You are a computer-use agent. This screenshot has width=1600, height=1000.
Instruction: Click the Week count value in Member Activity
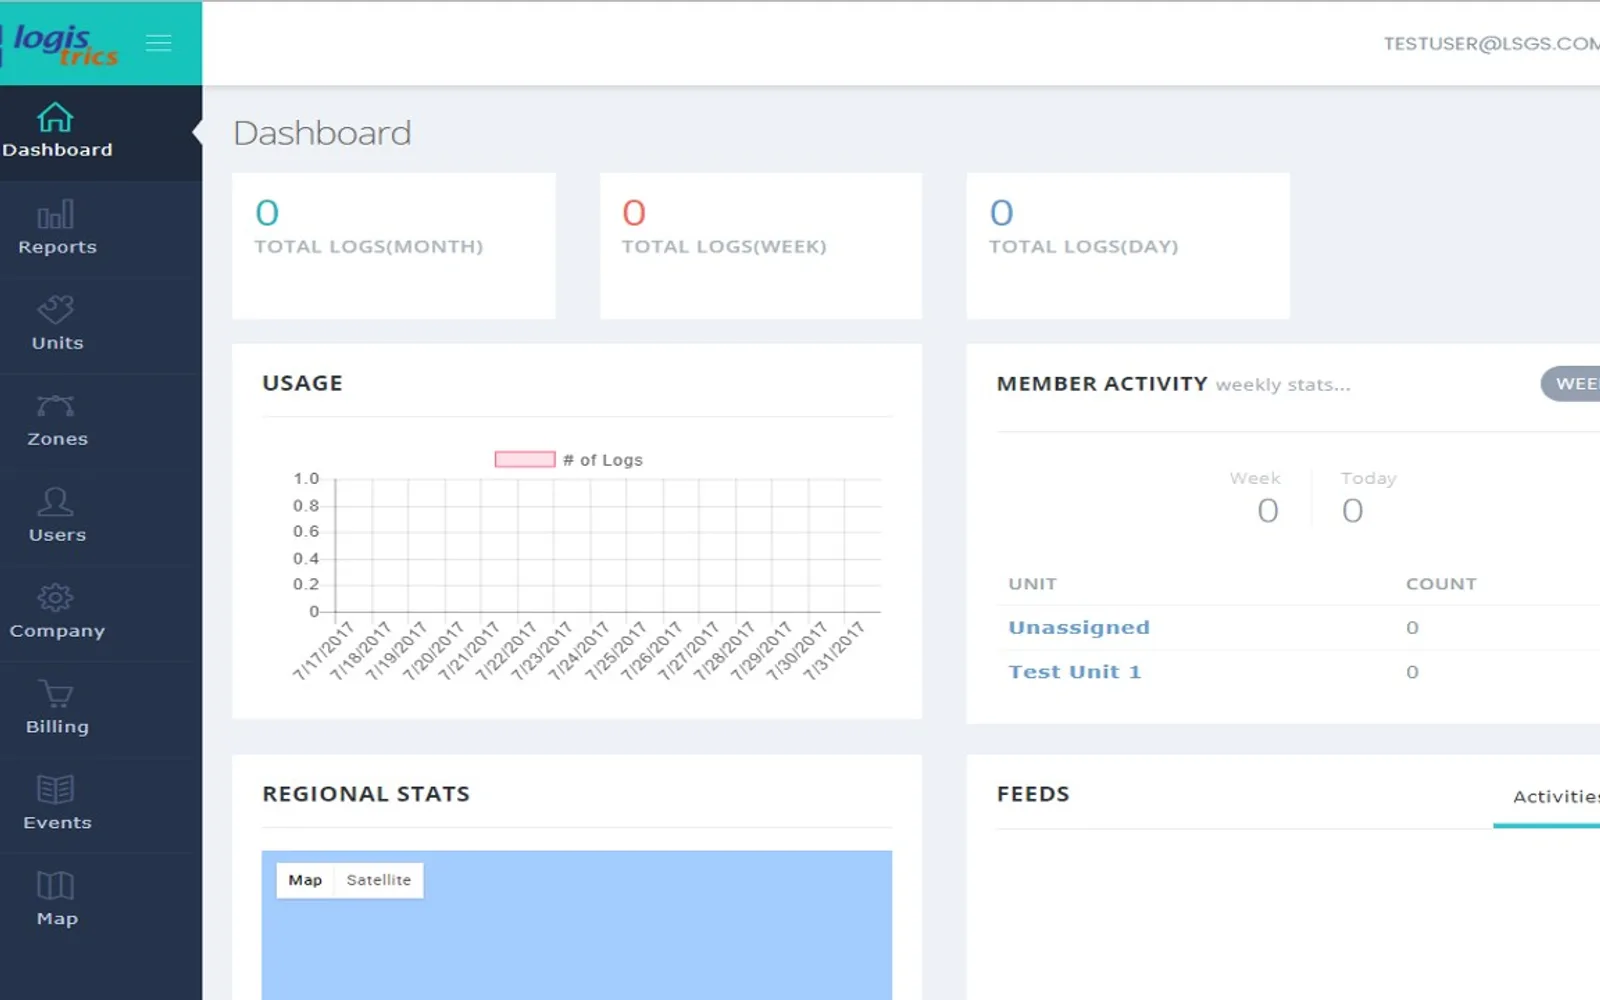click(x=1268, y=511)
